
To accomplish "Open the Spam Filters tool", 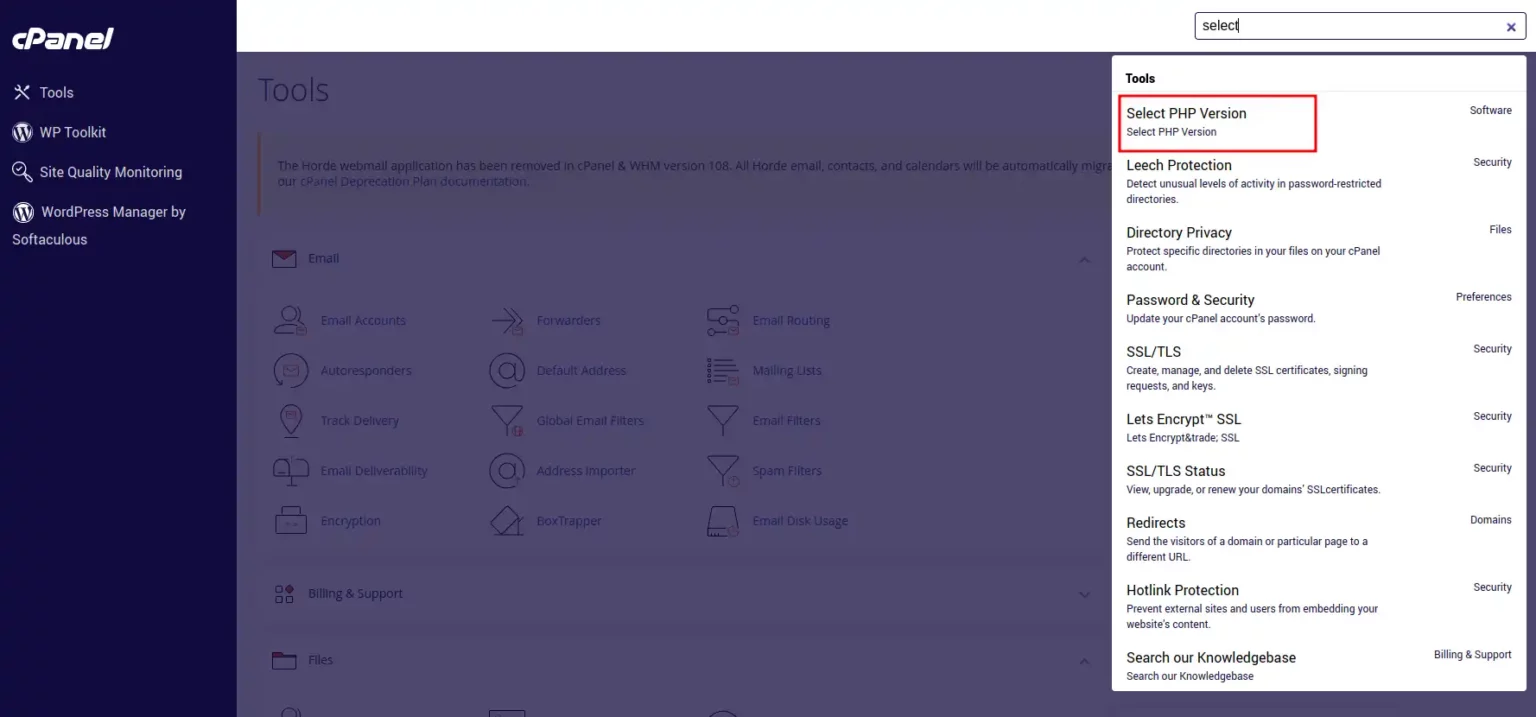I will (x=789, y=470).
